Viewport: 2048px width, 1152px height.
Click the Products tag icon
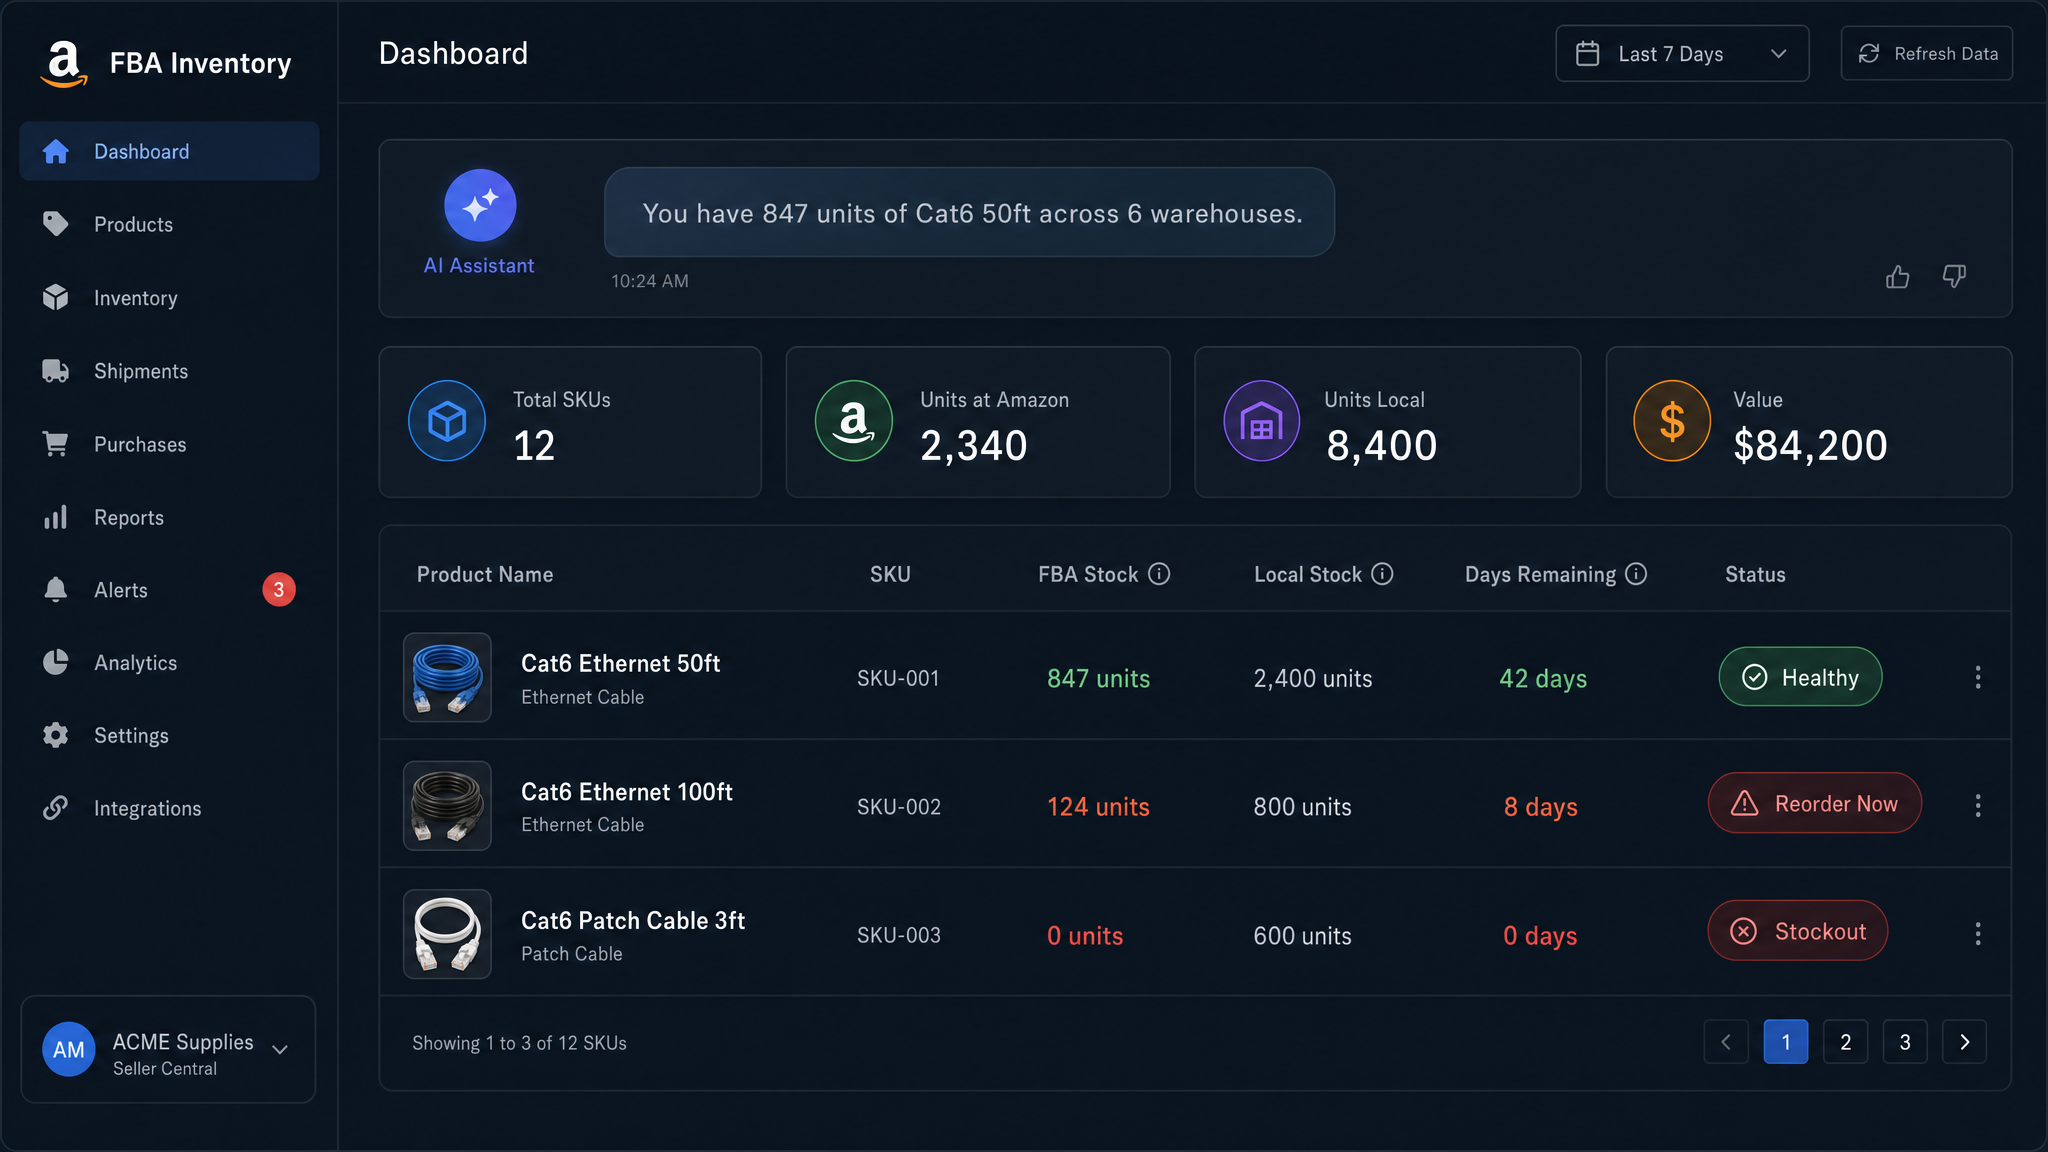[56, 224]
